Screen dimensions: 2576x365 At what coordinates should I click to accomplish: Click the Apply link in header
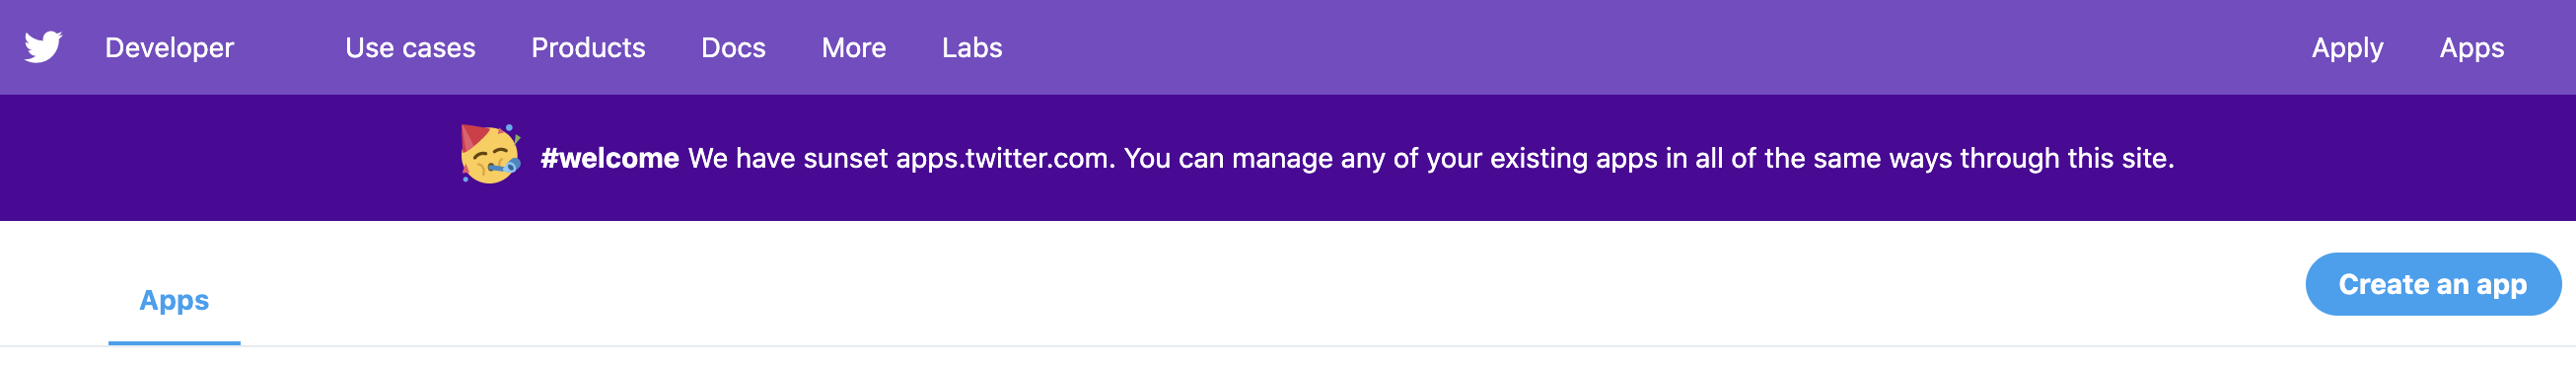click(x=2347, y=49)
